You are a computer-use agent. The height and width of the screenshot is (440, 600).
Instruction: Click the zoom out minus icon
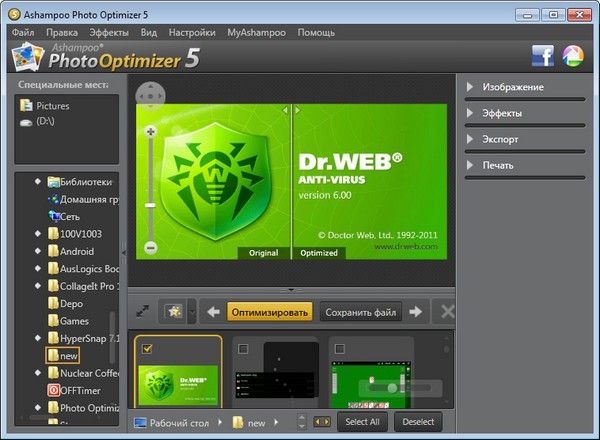coord(151,247)
